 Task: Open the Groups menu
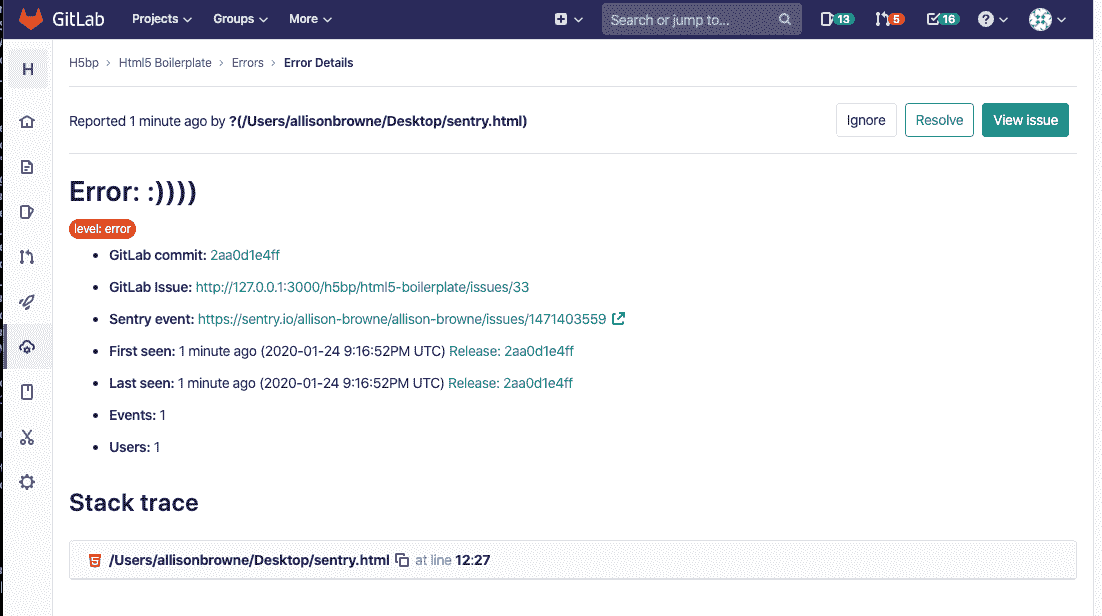pos(239,18)
